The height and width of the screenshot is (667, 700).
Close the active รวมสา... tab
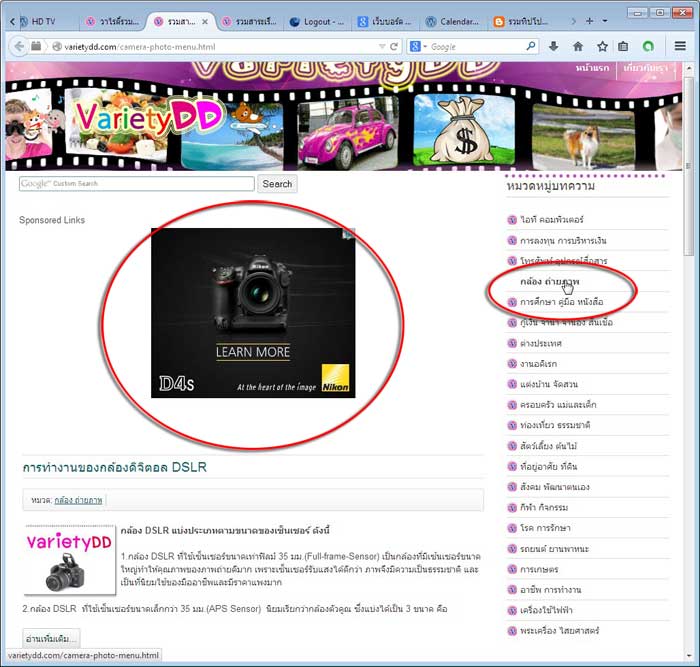coord(204,21)
